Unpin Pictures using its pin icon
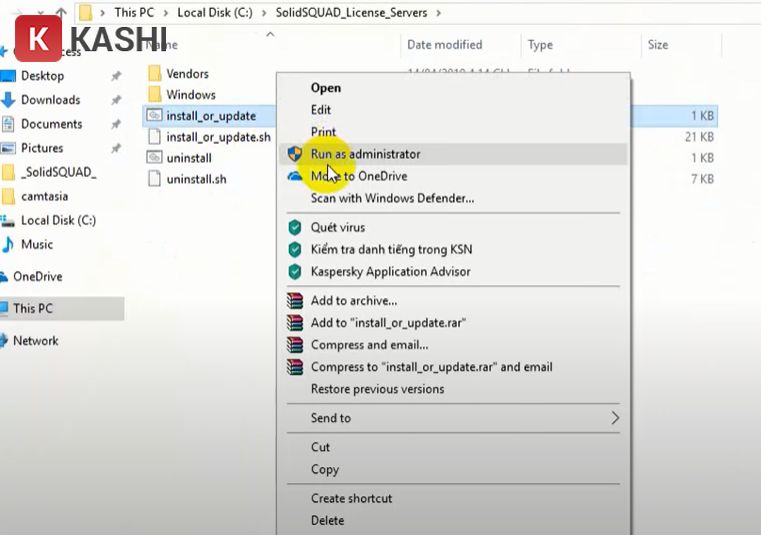 116,148
